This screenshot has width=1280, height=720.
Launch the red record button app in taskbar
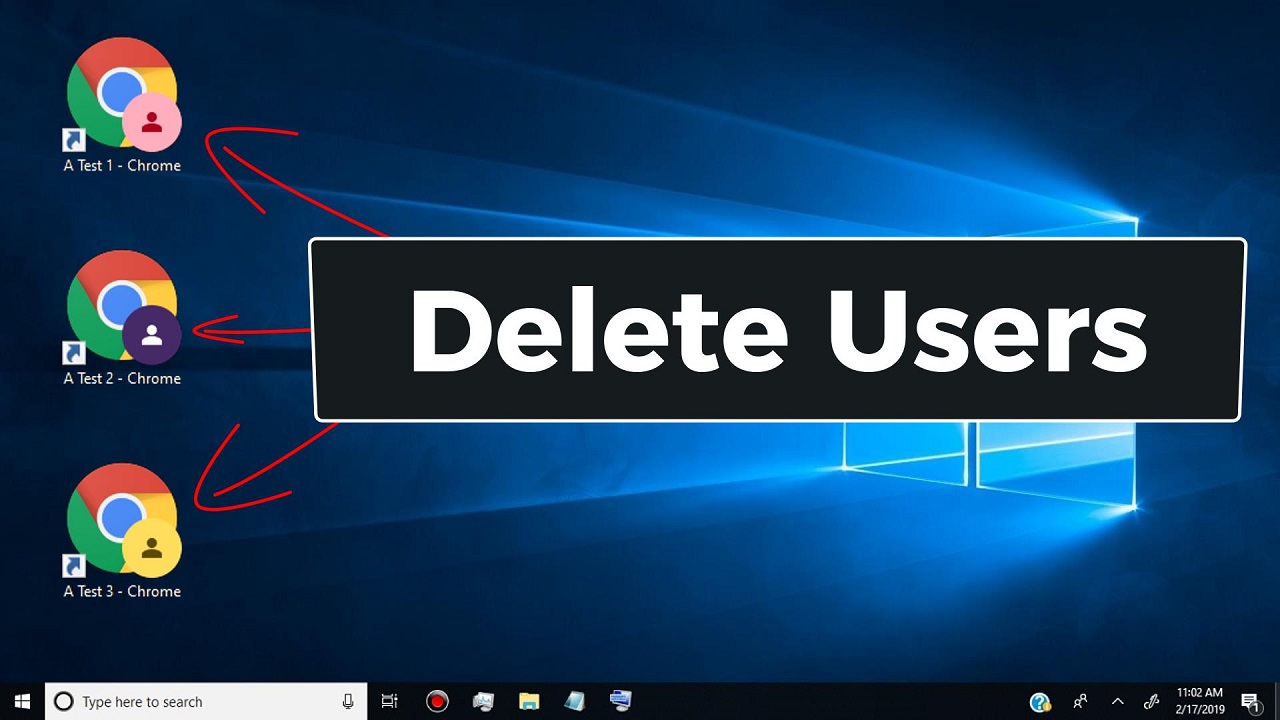click(437, 702)
